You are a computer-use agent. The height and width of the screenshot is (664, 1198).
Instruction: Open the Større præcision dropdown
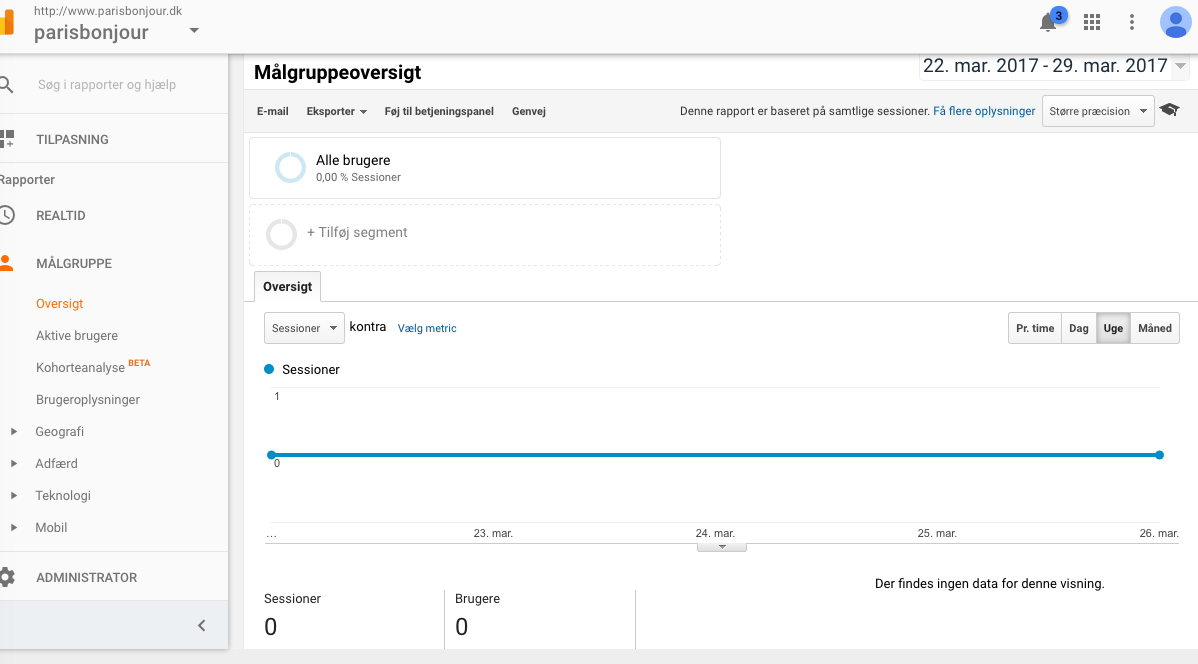click(1098, 112)
